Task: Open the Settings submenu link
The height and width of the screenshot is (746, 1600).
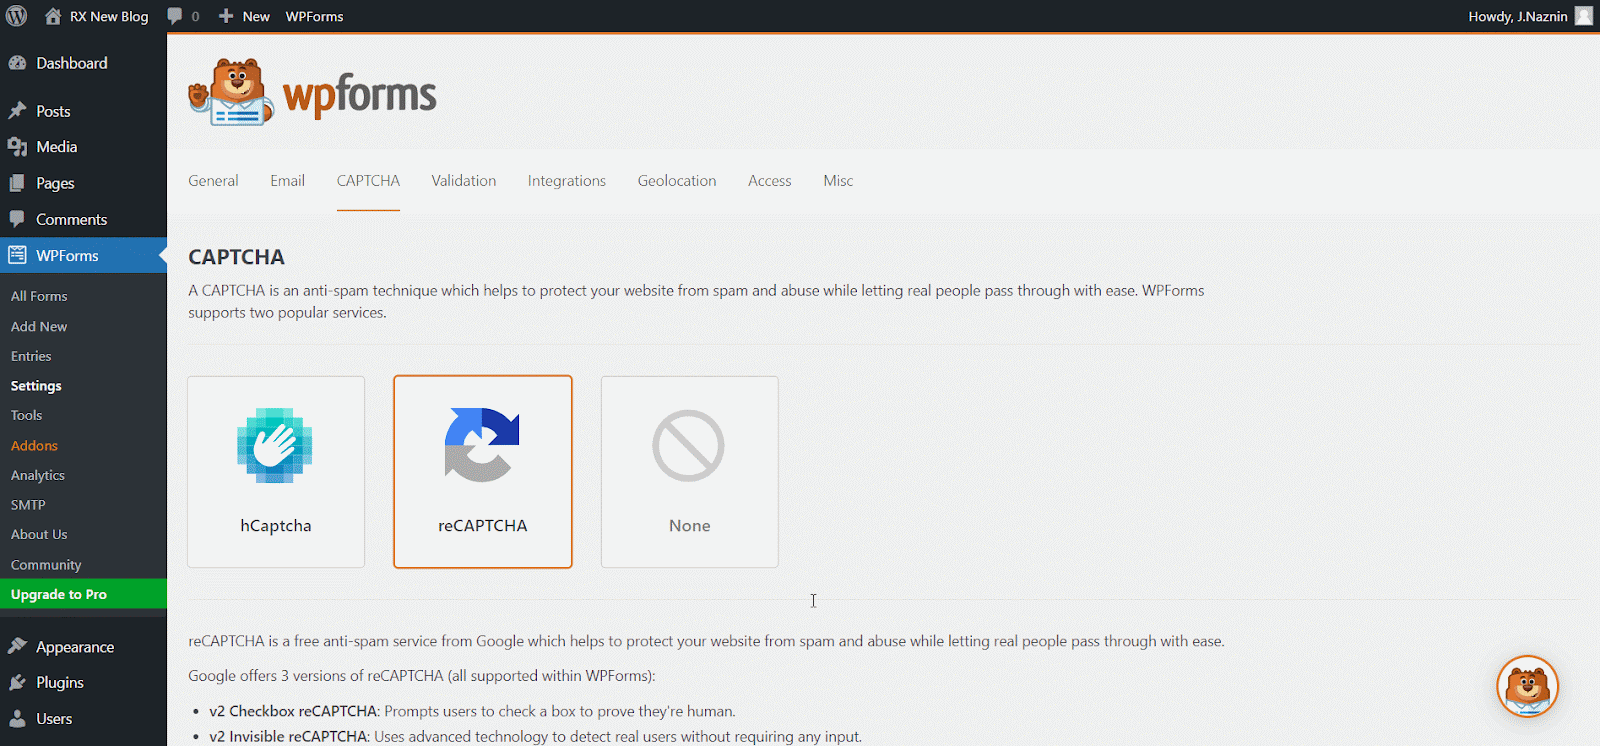Action: [x=36, y=386]
